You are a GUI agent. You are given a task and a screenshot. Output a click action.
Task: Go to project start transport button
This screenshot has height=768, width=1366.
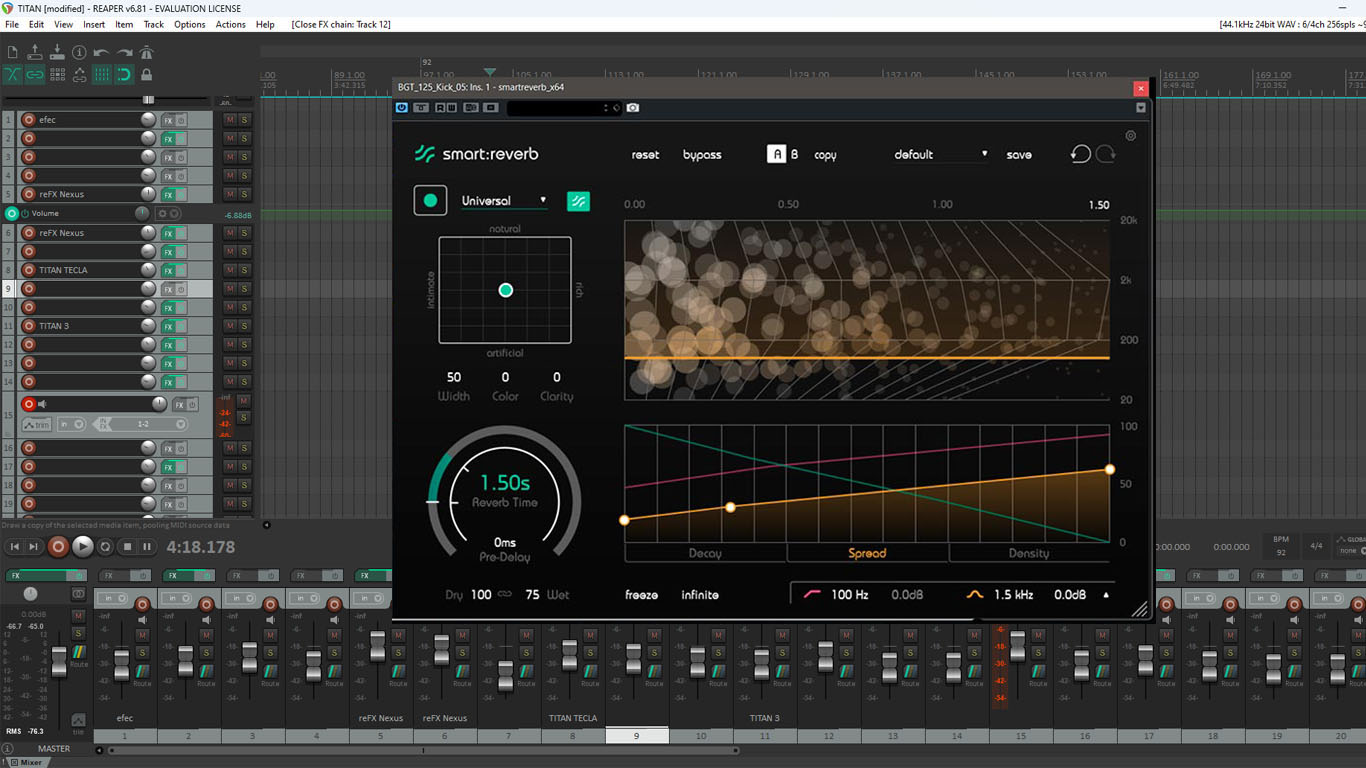14,547
